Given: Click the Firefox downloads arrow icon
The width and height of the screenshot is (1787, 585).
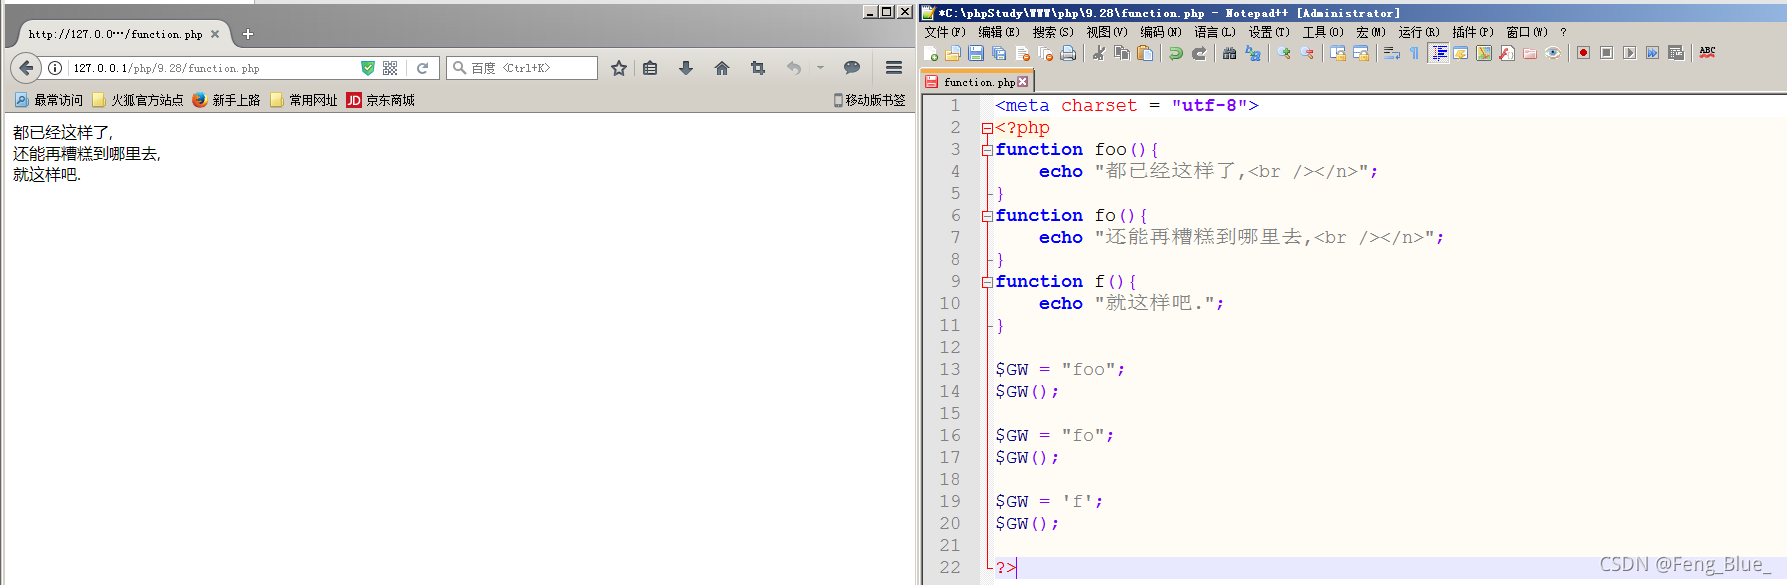Looking at the screenshot, I should [686, 68].
